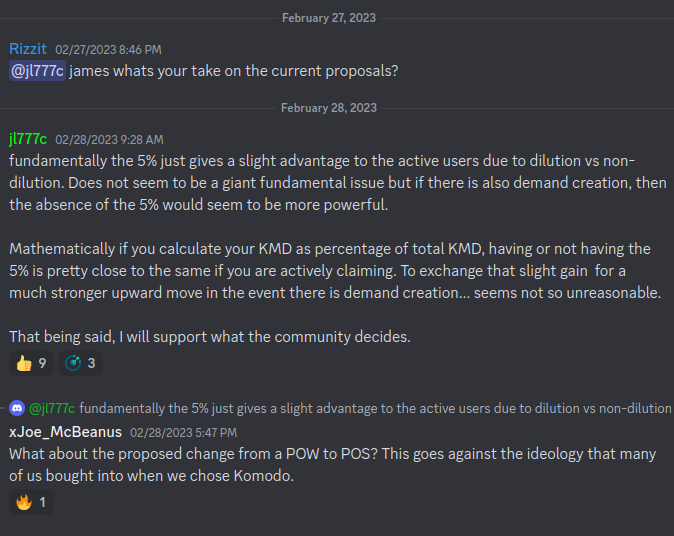Click the thumbs up reaction with 9 votes
674x536 pixels.
(x=31, y=363)
